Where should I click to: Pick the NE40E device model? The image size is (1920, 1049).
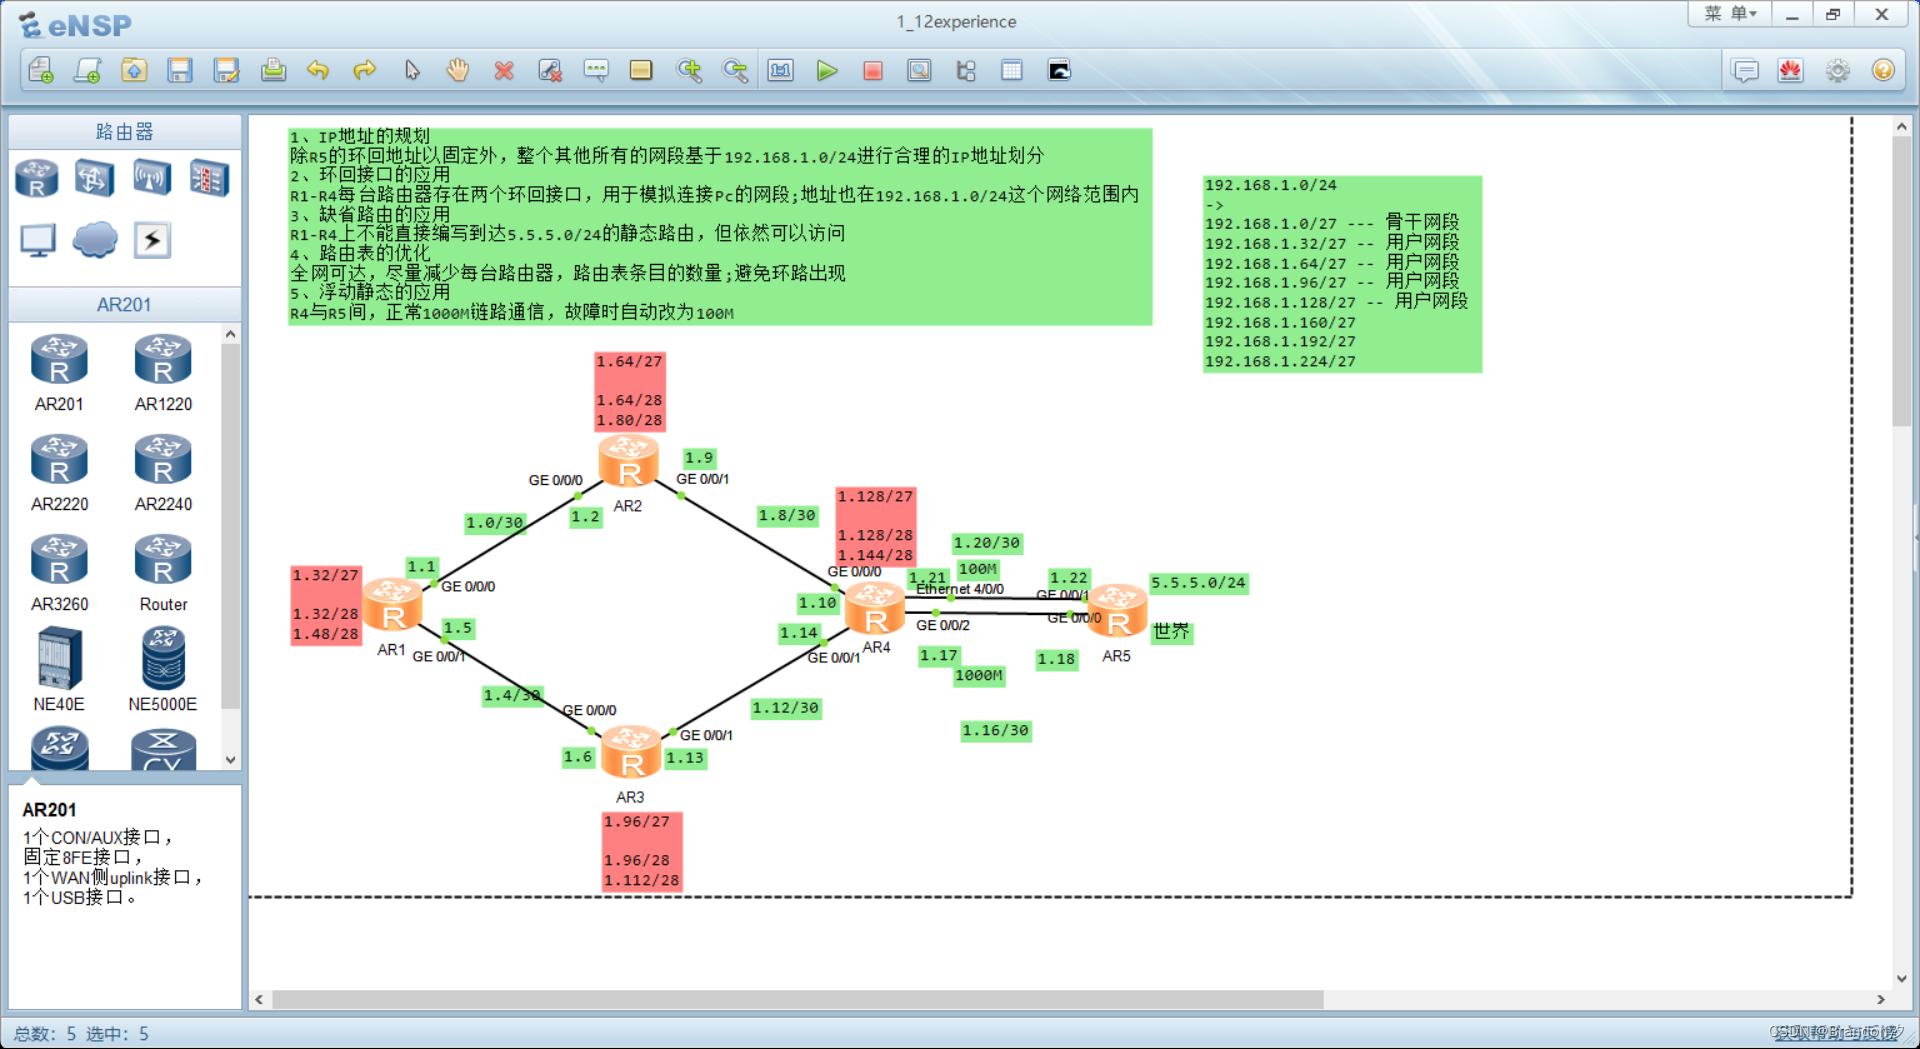tap(59, 669)
